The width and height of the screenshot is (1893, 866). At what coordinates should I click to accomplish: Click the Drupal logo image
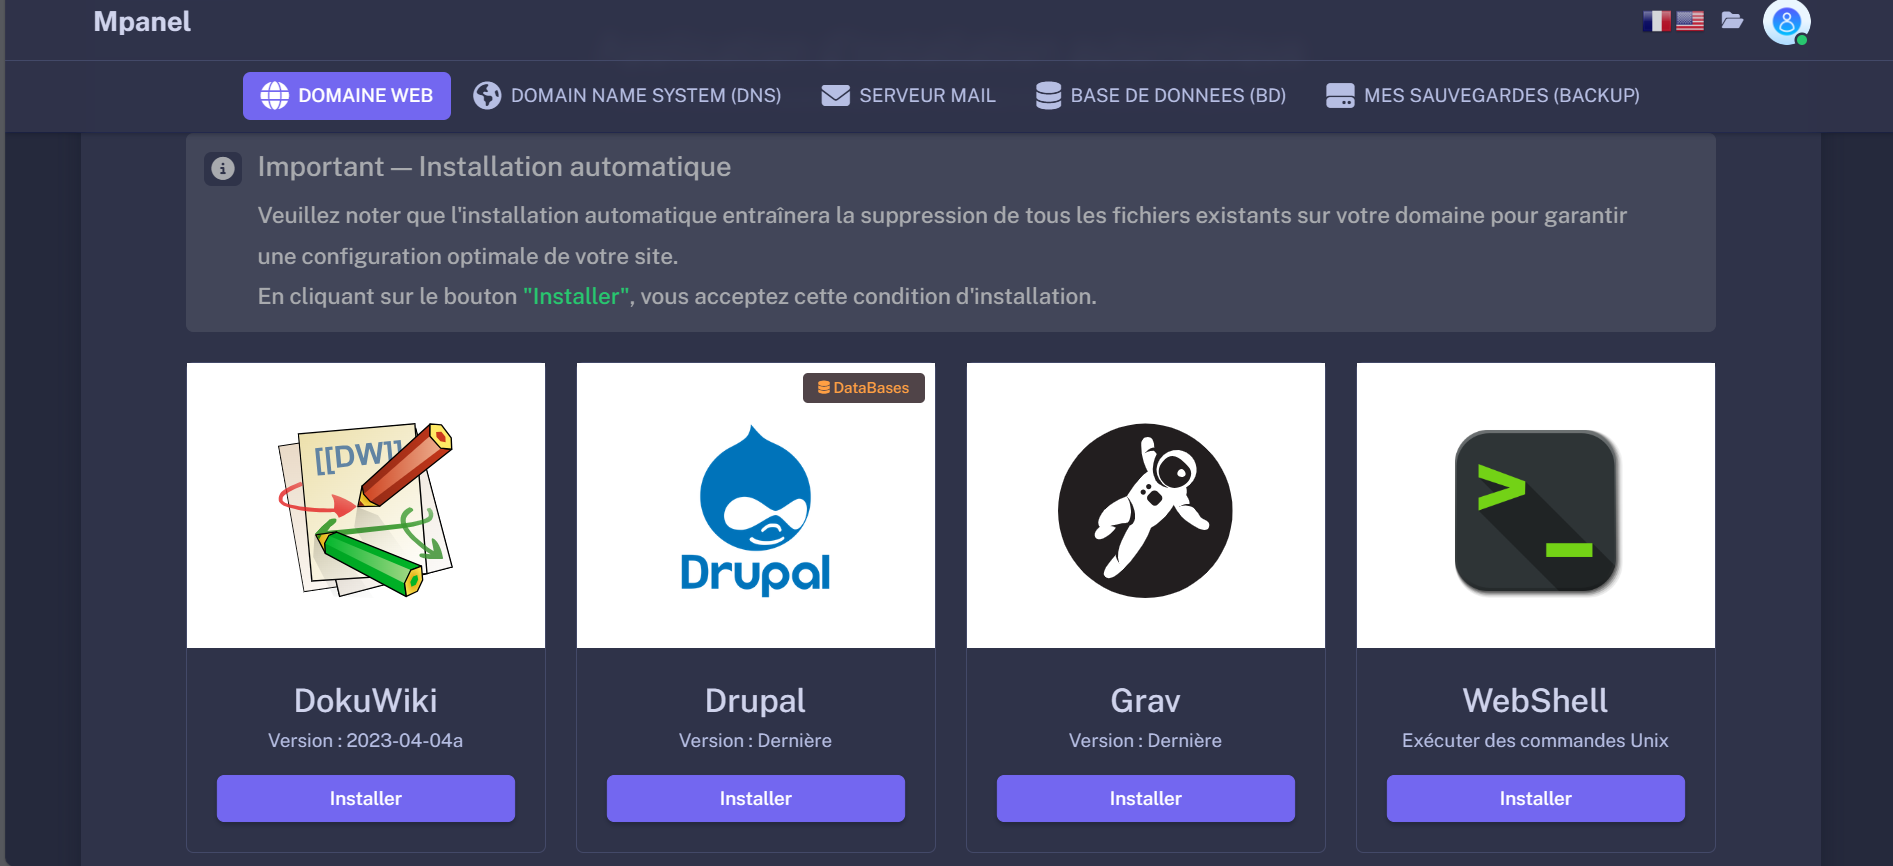click(x=755, y=510)
